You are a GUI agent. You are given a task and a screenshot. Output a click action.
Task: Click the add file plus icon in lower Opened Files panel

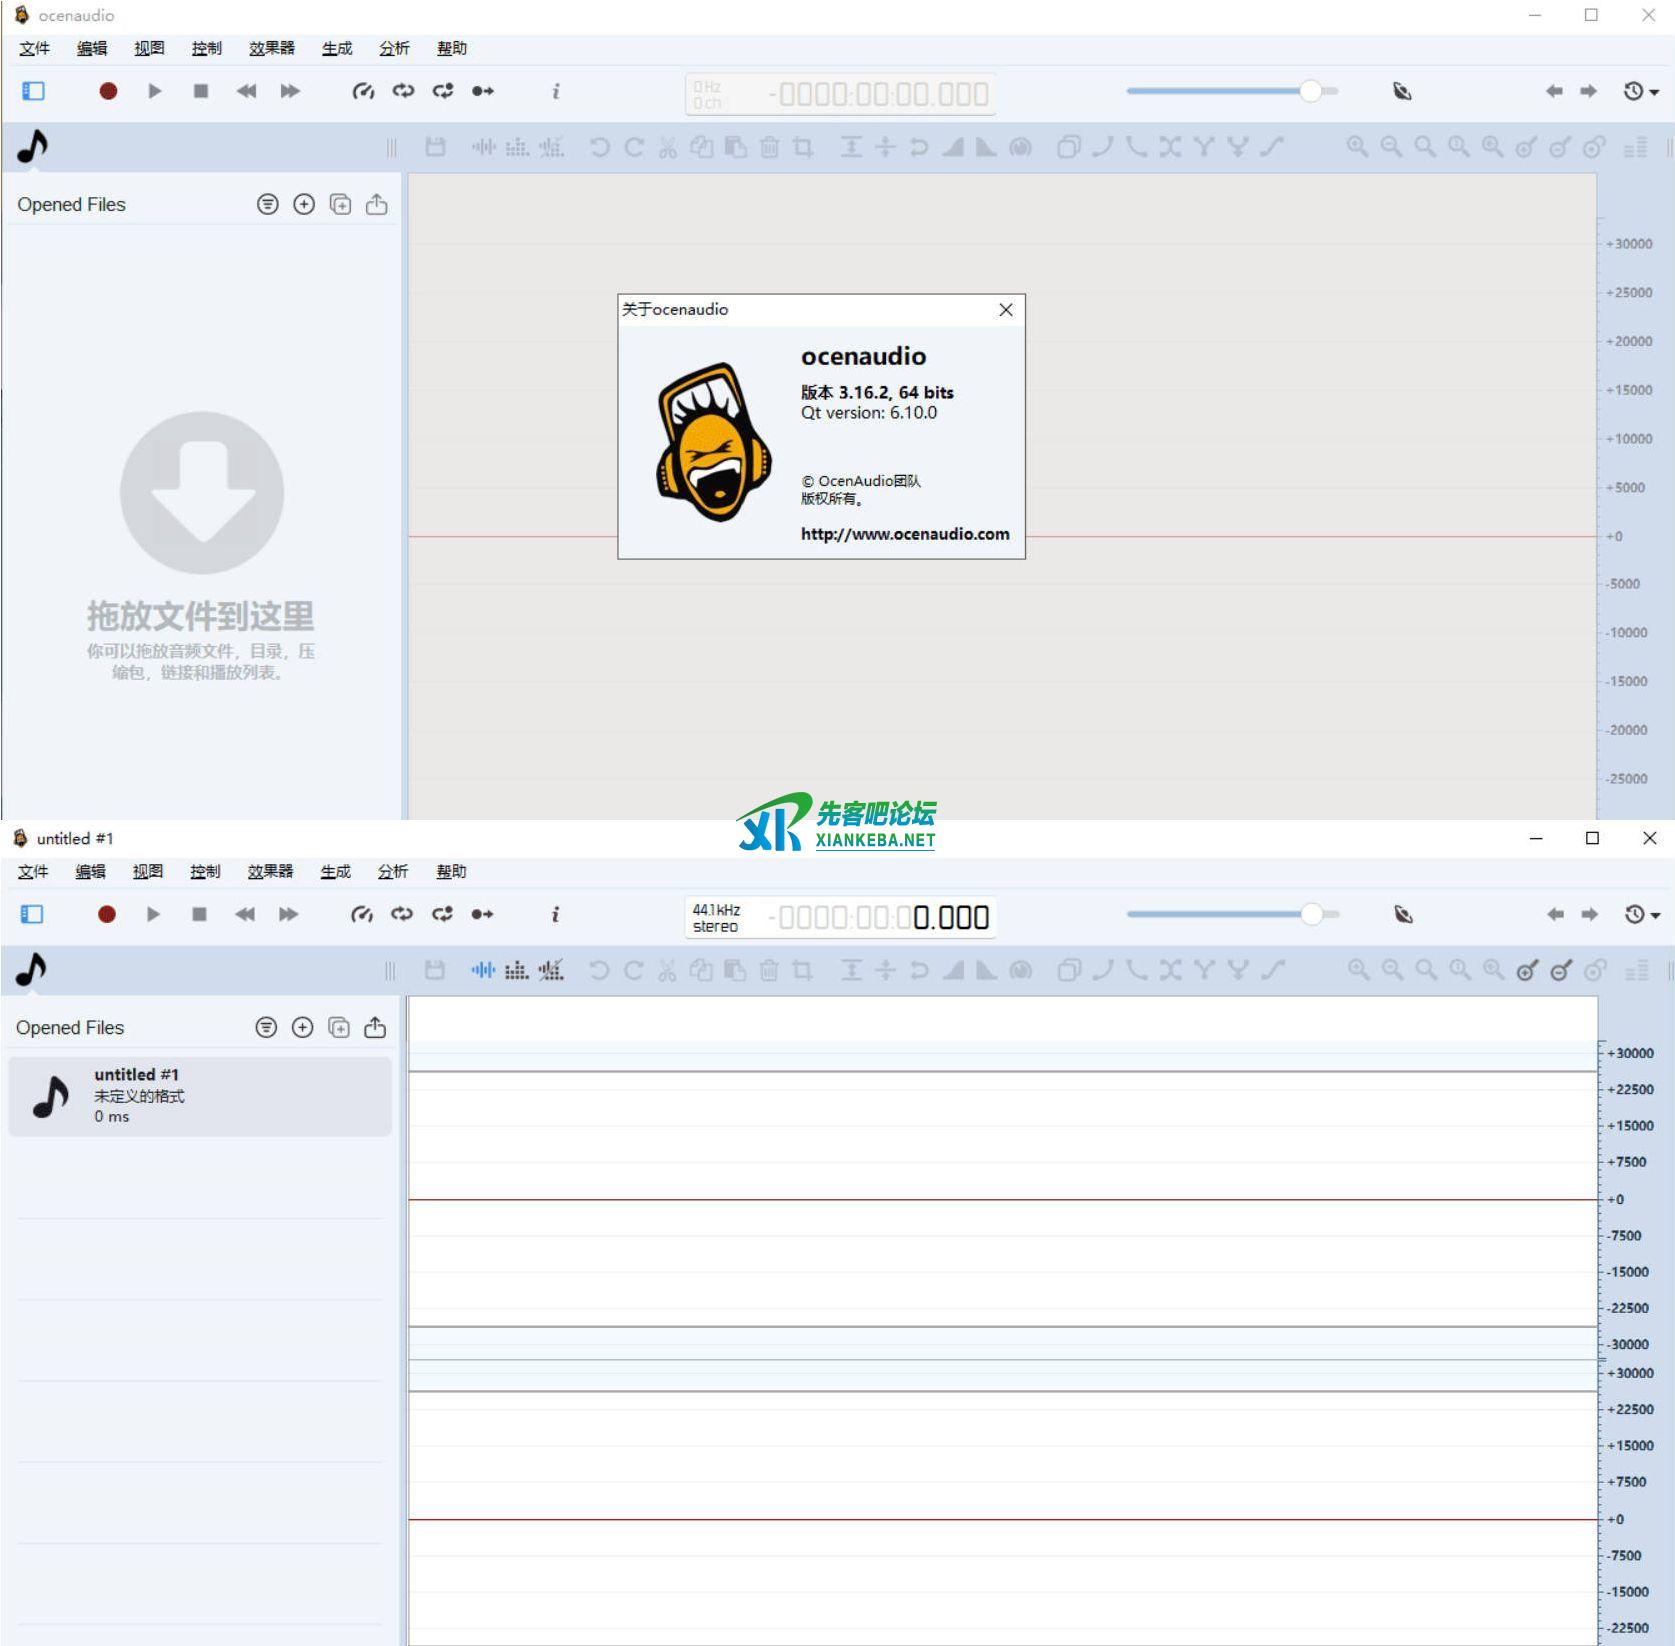pyautogui.click(x=302, y=1027)
